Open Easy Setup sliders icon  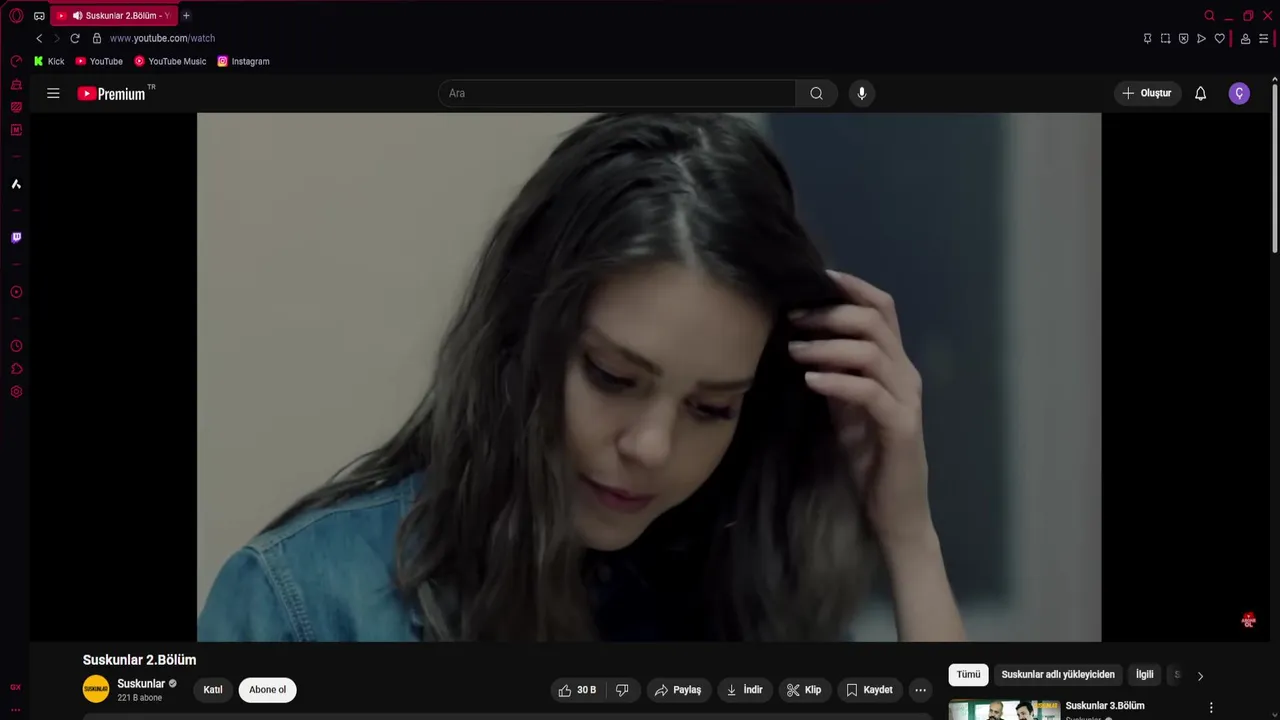[1264, 38]
